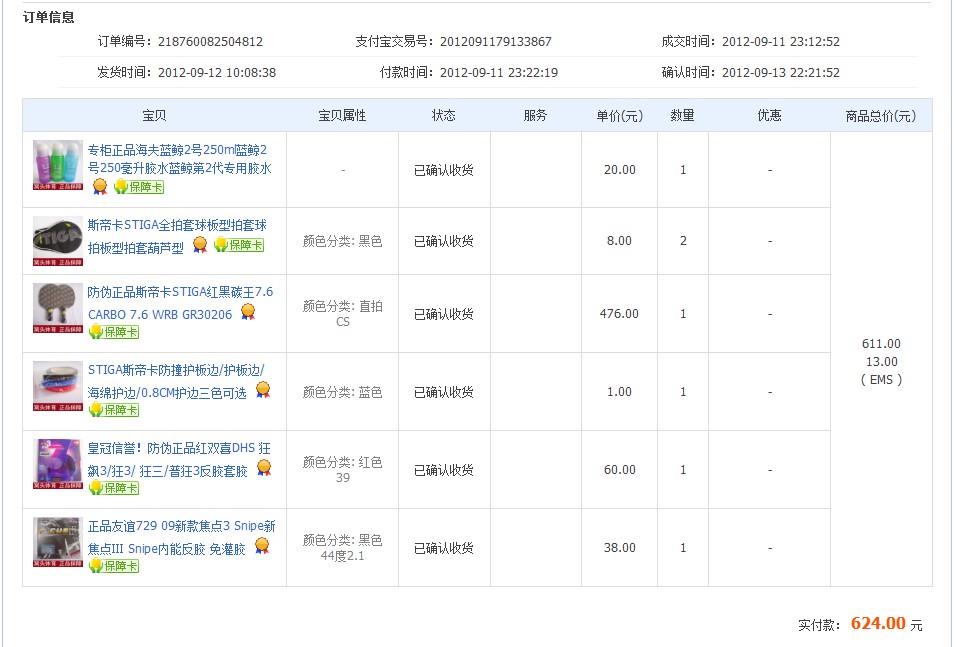Click medal icon beside STIGA 海绵护边 item
956x647 pixels.
pos(262,390)
